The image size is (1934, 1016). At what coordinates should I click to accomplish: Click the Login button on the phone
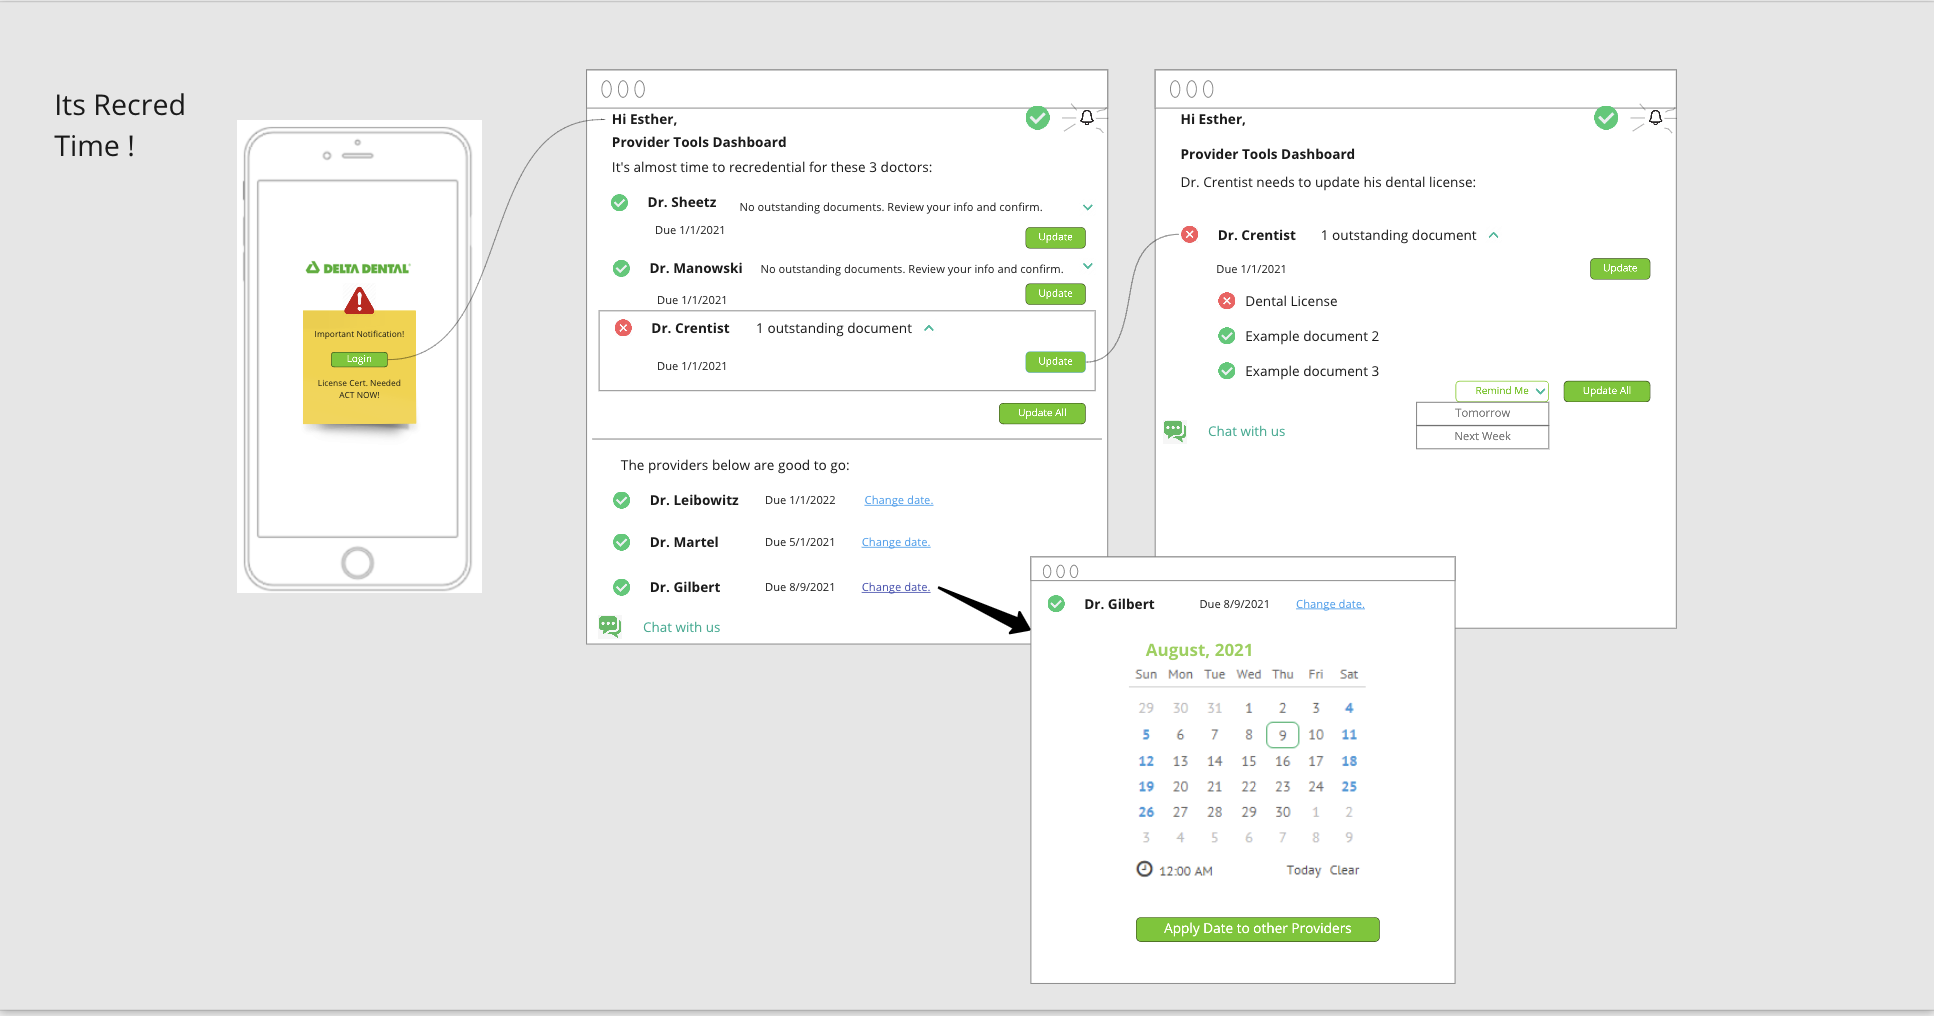pyautogui.click(x=359, y=359)
